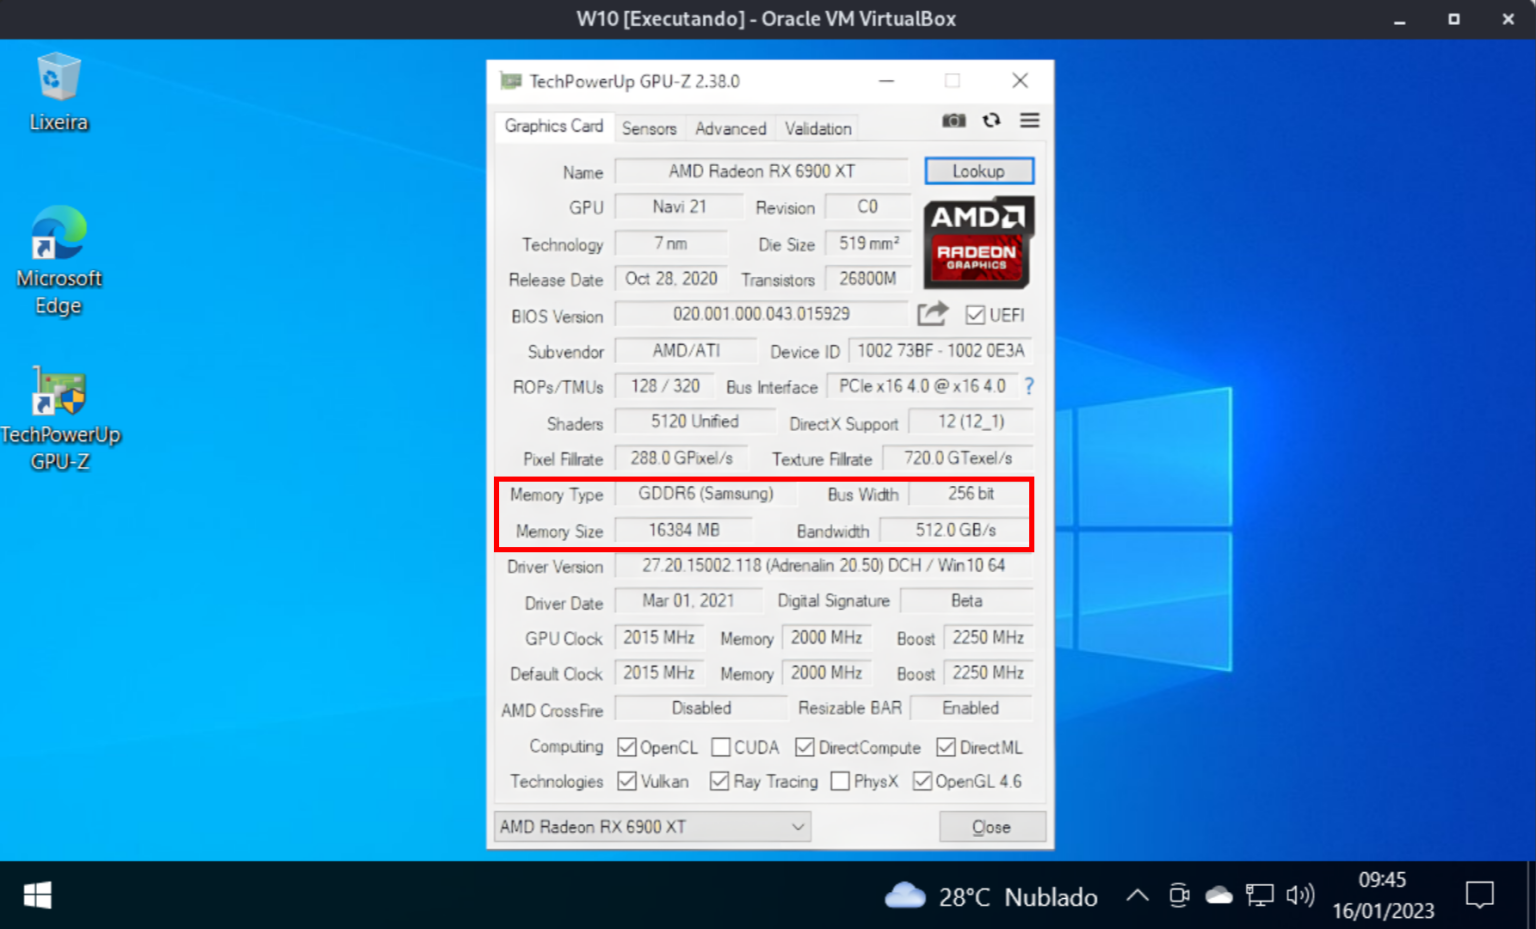Select the Lixeira recycle bin icon

click(58, 92)
